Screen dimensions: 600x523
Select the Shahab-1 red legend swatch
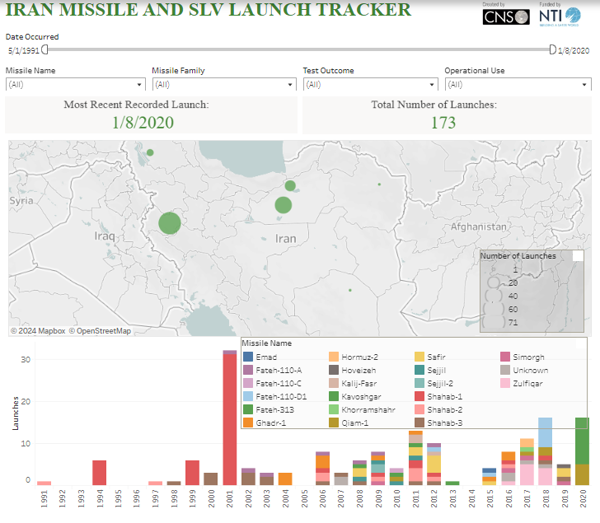[x=419, y=396]
